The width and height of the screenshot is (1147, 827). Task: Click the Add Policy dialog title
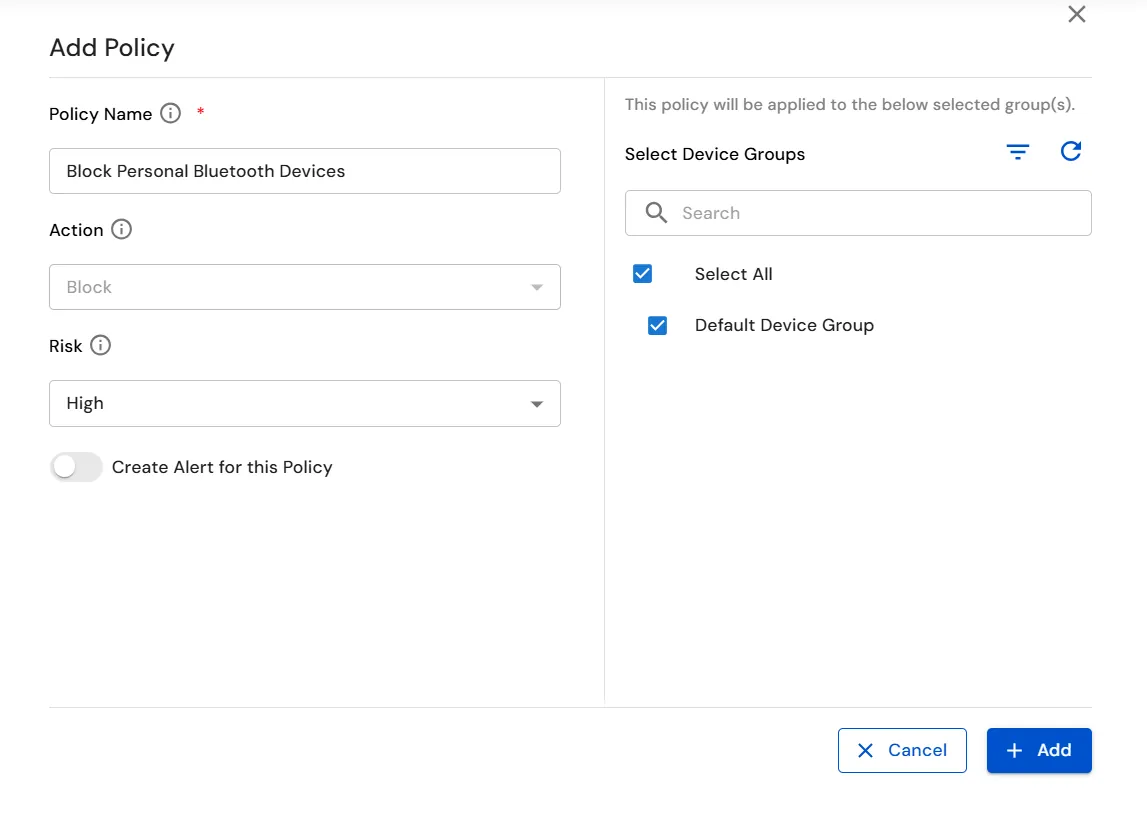[112, 48]
